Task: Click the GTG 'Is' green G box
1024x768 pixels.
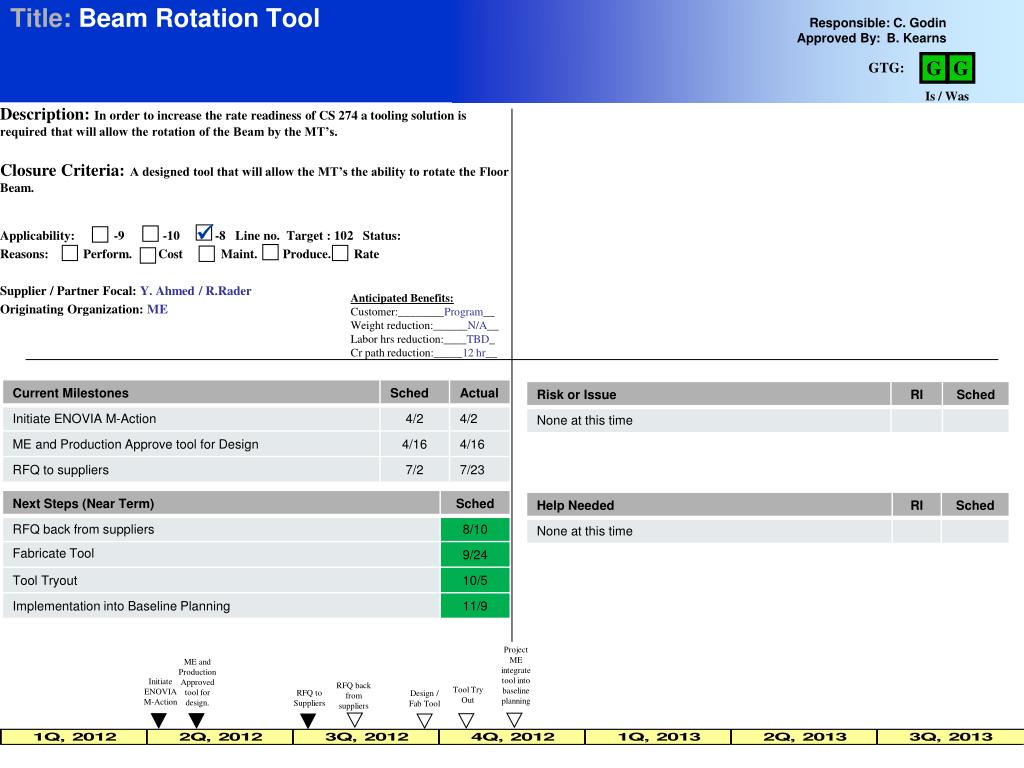Action: click(x=933, y=68)
